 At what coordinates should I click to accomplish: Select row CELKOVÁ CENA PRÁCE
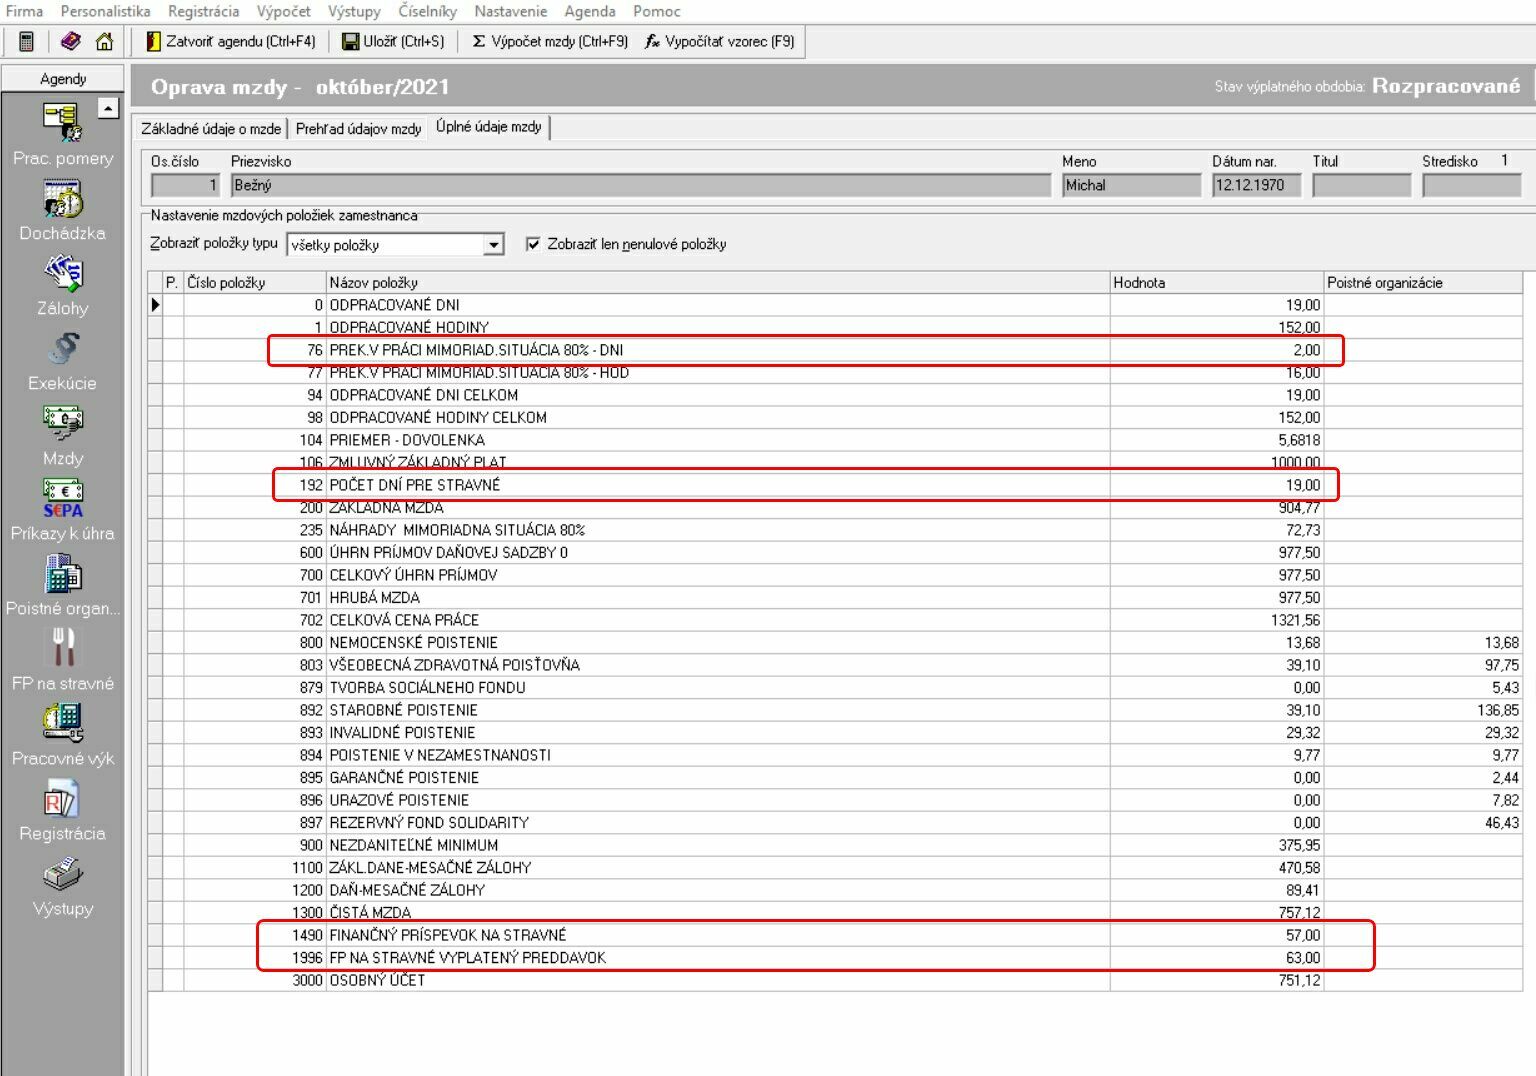click(x=835, y=620)
